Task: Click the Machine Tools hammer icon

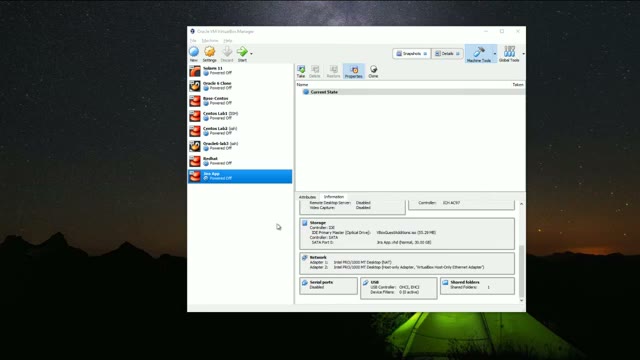Action: click(479, 52)
